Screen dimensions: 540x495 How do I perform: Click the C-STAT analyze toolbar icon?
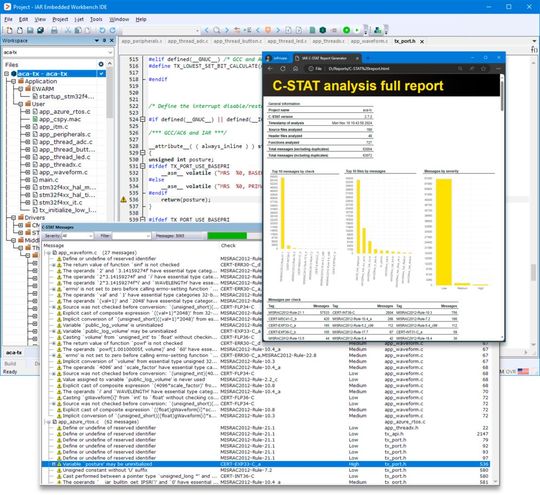point(377,30)
